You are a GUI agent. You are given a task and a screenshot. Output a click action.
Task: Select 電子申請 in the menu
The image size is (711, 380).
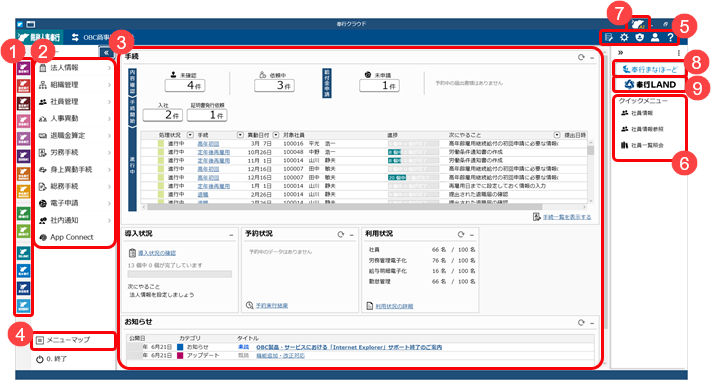point(75,203)
